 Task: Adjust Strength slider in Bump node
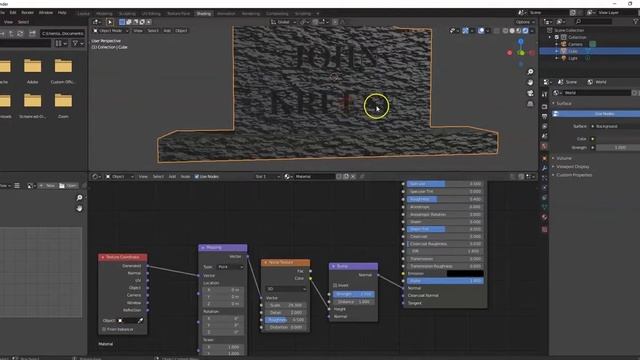pyautogui.click(x=354, y=294)
